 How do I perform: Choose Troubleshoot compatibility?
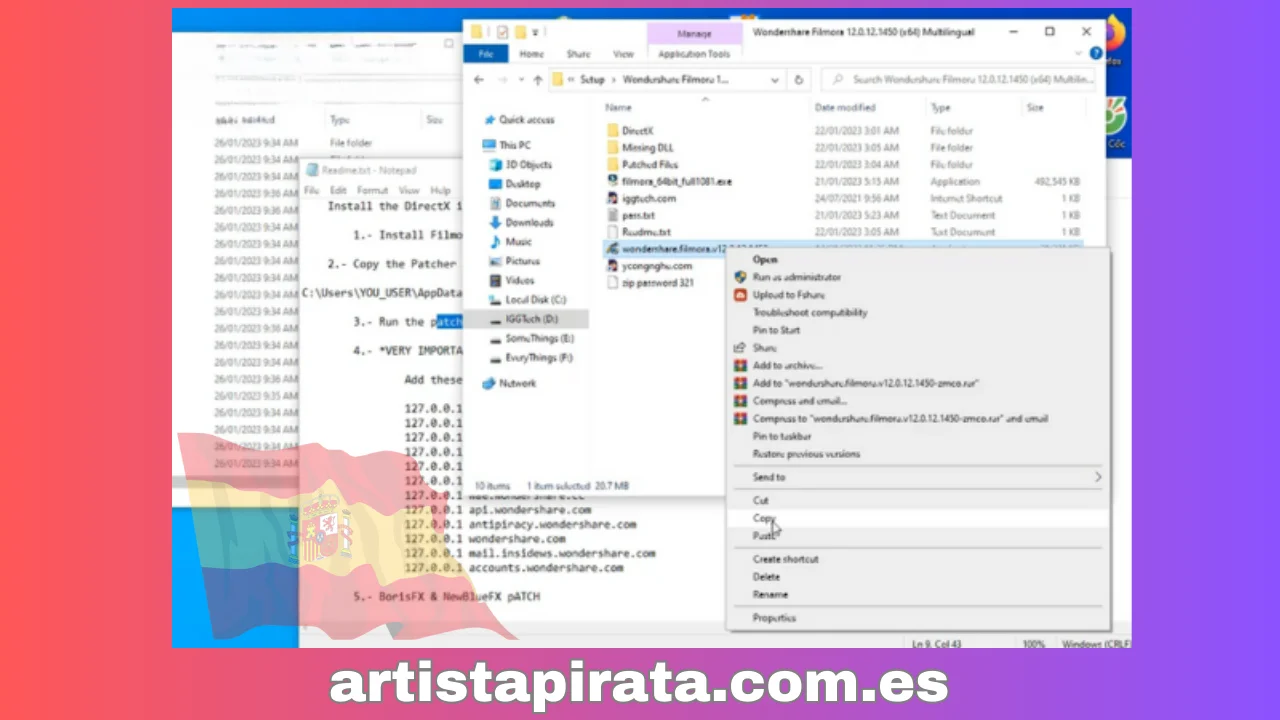[810, 312]
